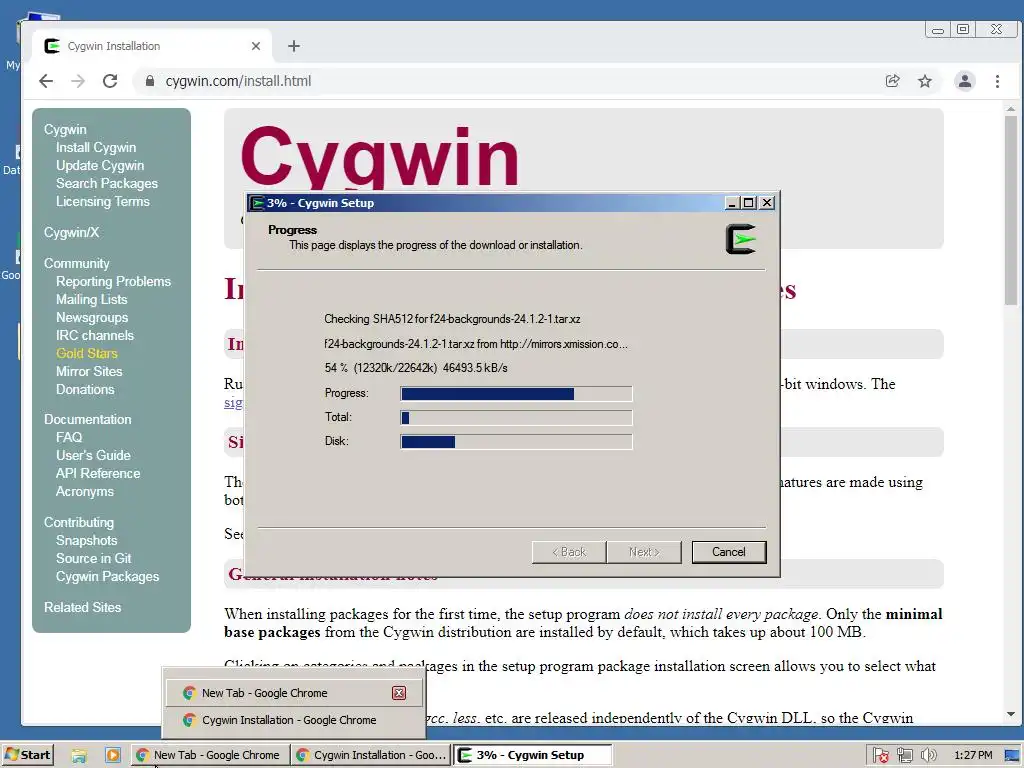The image size is (1024, 768).
Task: Open the Gold Stars sidebar link
Action: point(87,353)
